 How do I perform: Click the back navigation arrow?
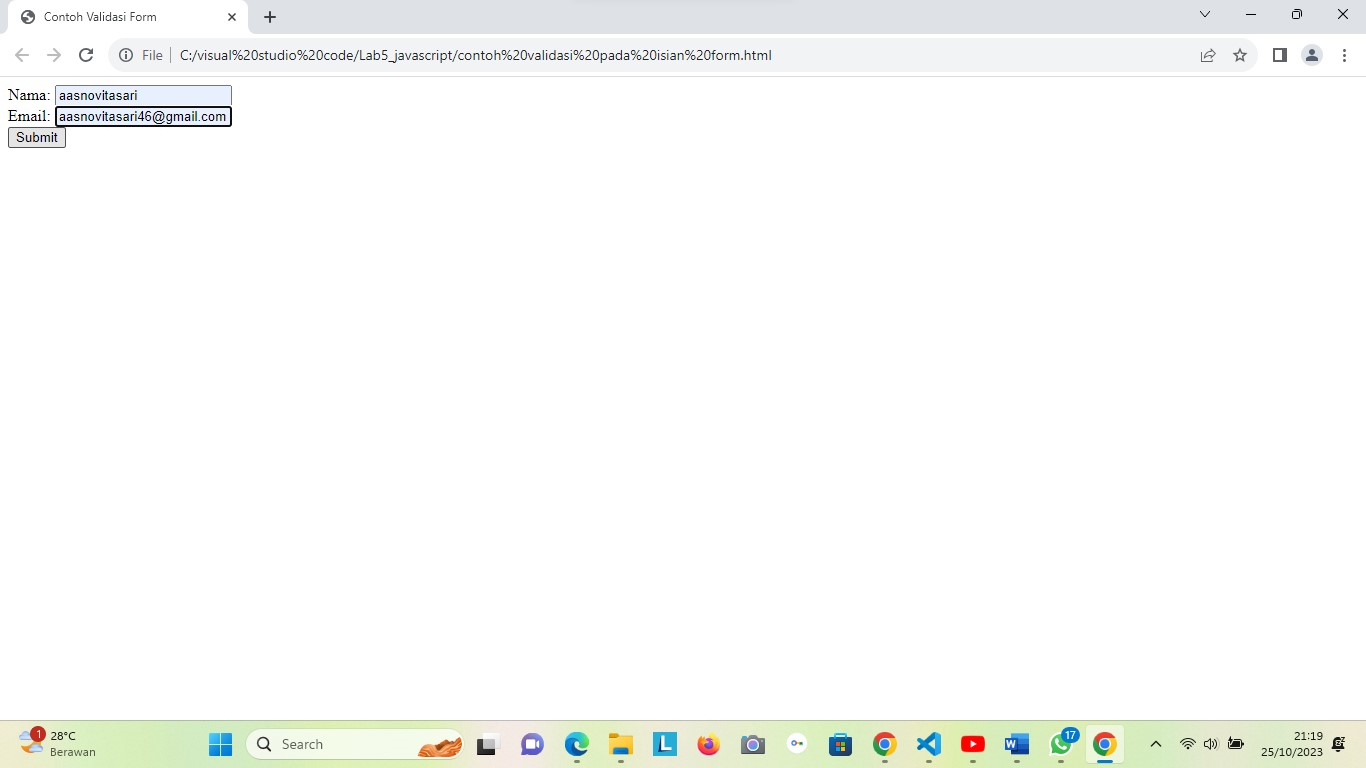coord(21,55)
